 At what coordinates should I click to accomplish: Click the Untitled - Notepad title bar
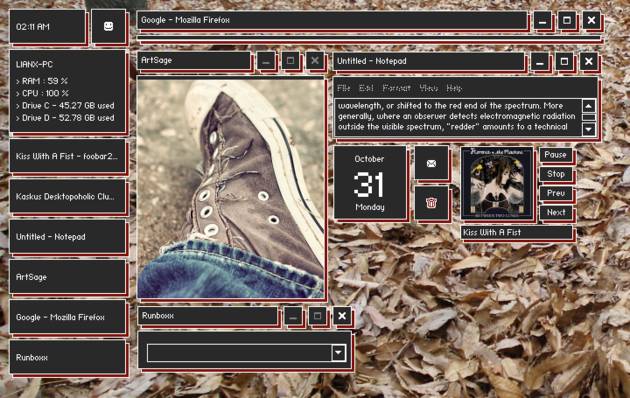pos(429,61)
